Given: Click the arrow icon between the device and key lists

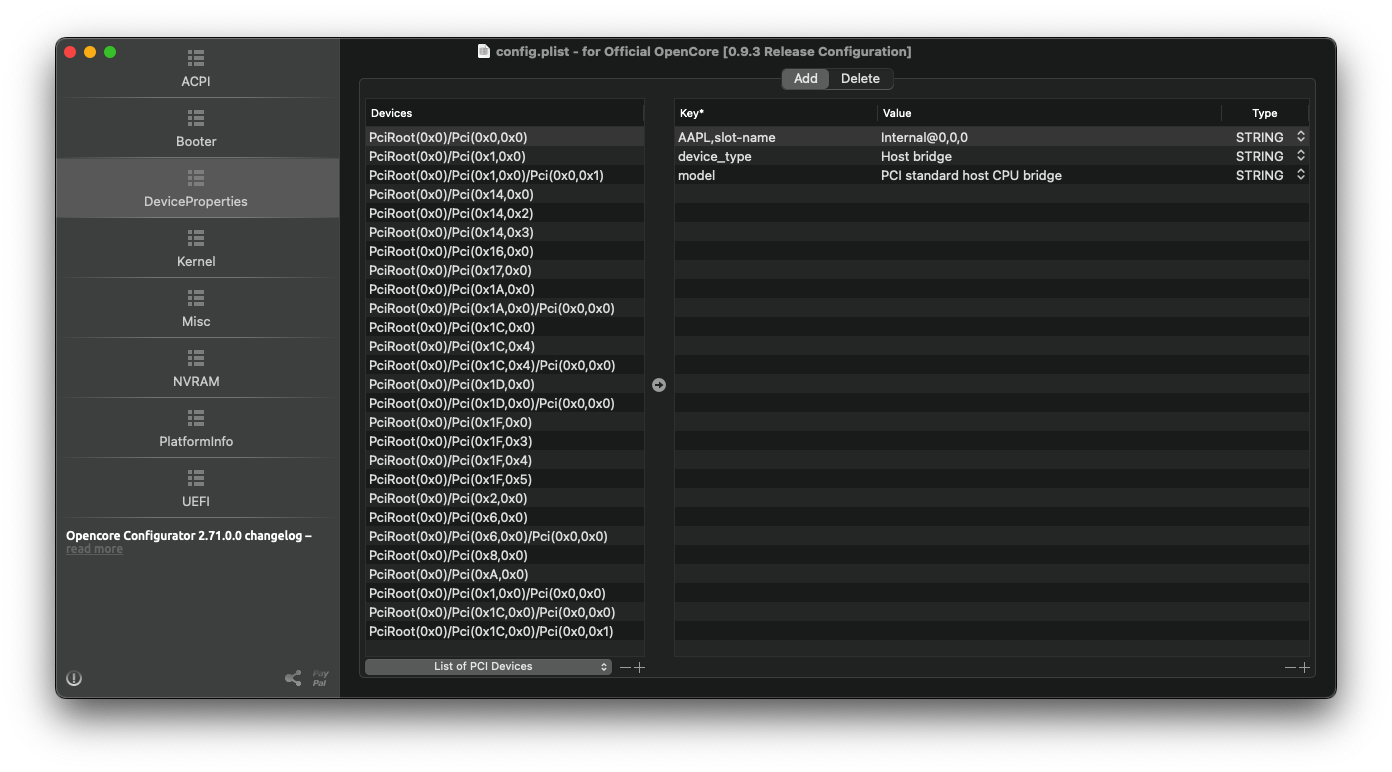Looking at the screenshot, I should click(x=659, y=385).
